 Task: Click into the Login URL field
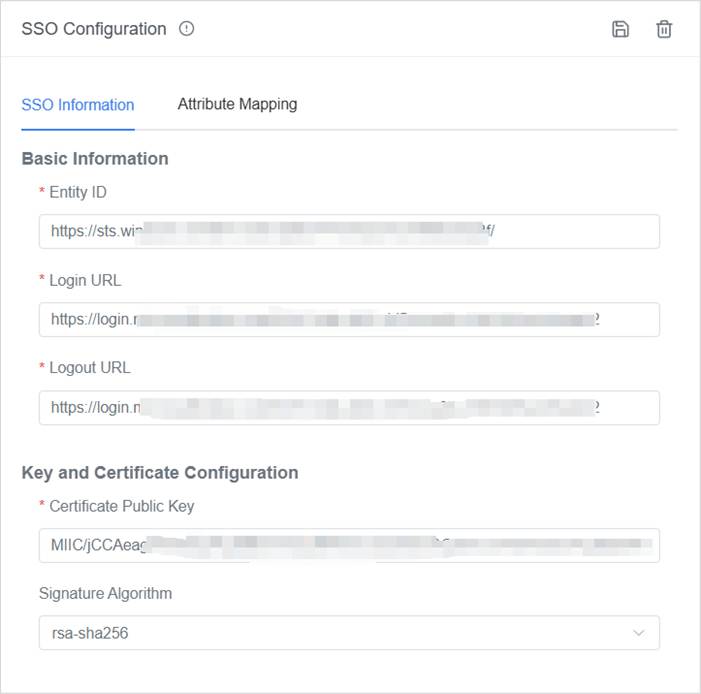pyautogui.click(x=349, y=320)
